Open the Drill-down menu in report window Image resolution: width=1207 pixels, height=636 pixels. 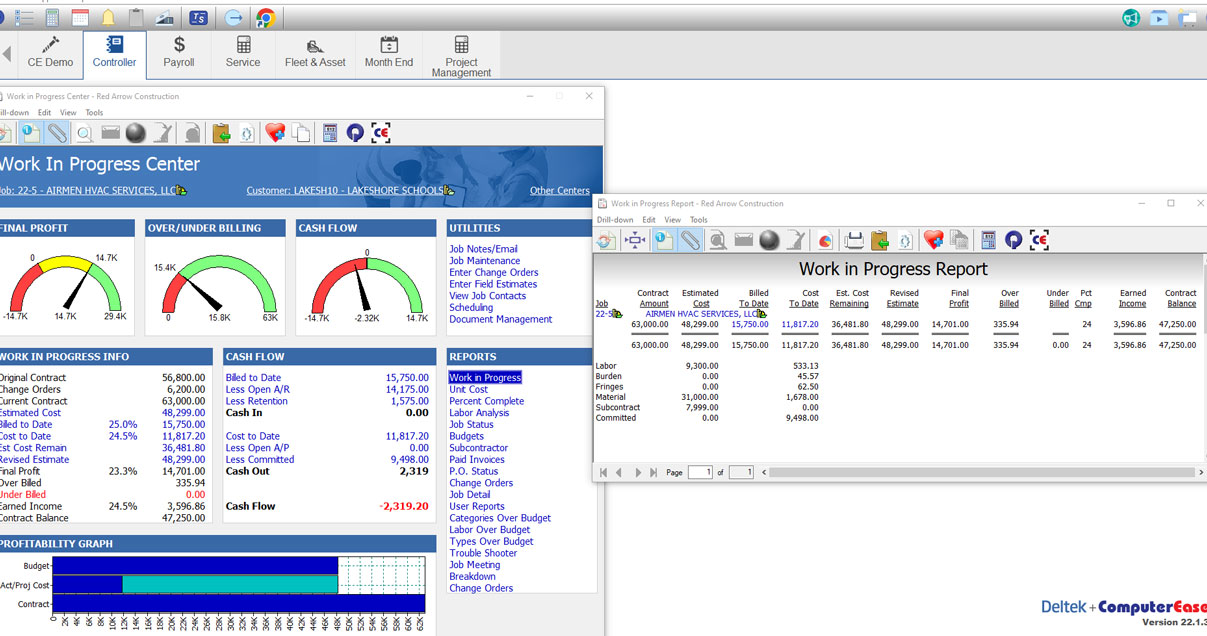click(x=615, y=220)
